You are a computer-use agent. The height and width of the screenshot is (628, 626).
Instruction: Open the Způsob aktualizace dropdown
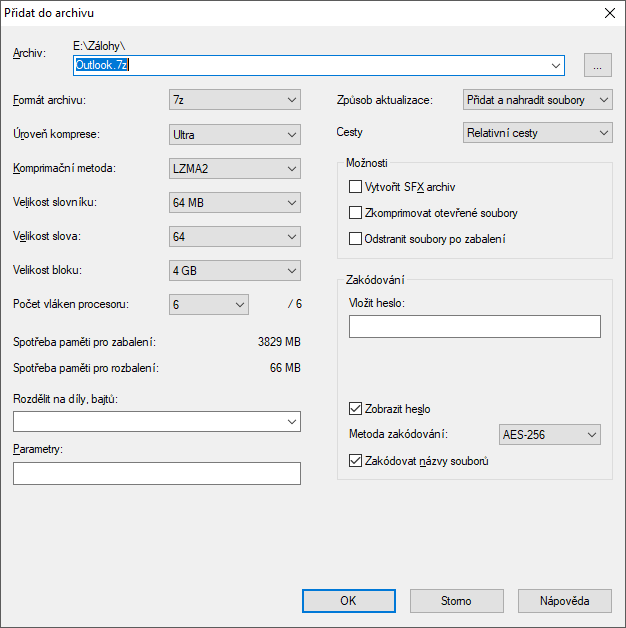[538, 100]
